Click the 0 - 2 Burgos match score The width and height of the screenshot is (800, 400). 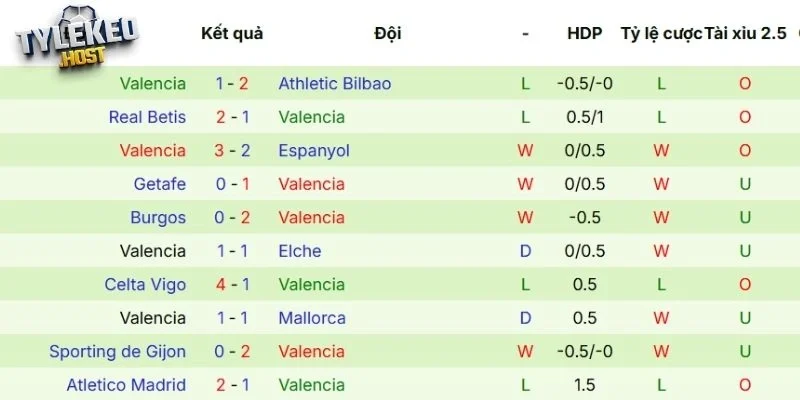tap(232, 217)
